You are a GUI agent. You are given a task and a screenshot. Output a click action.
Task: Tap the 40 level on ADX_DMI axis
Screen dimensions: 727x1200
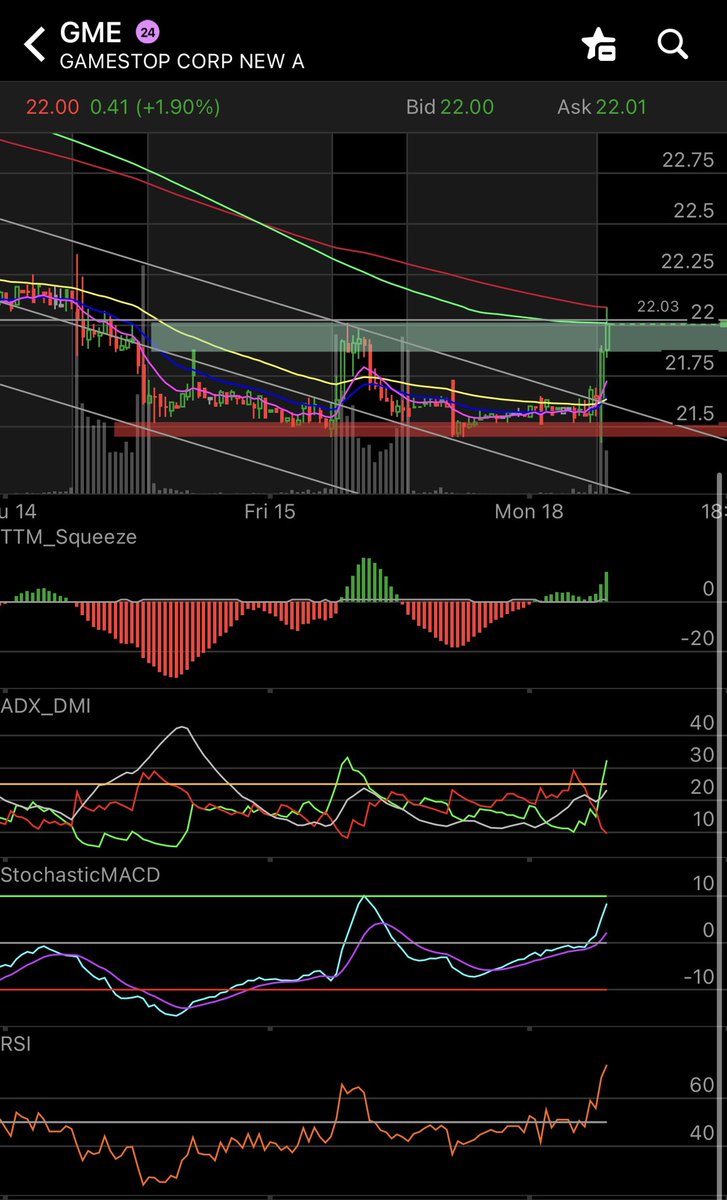702,723
